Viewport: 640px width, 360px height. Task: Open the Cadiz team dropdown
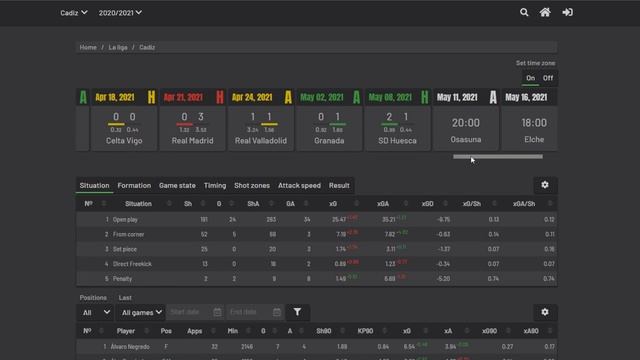coord(74,13)
